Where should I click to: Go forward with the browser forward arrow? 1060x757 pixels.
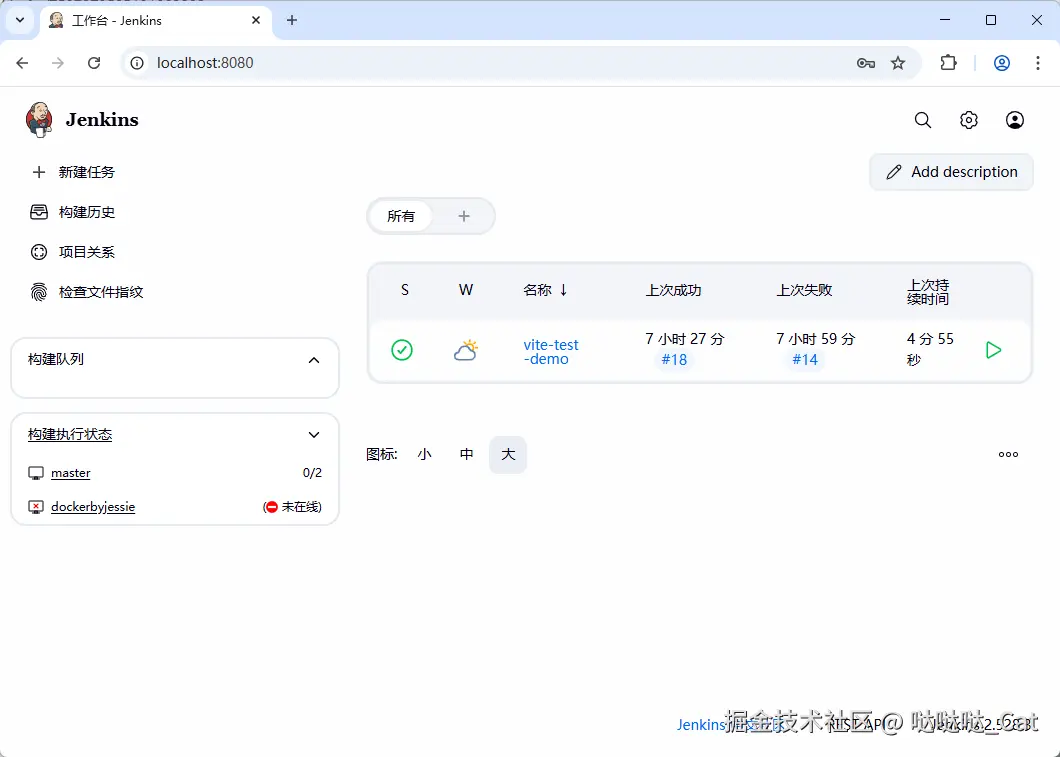coord(58,63)
